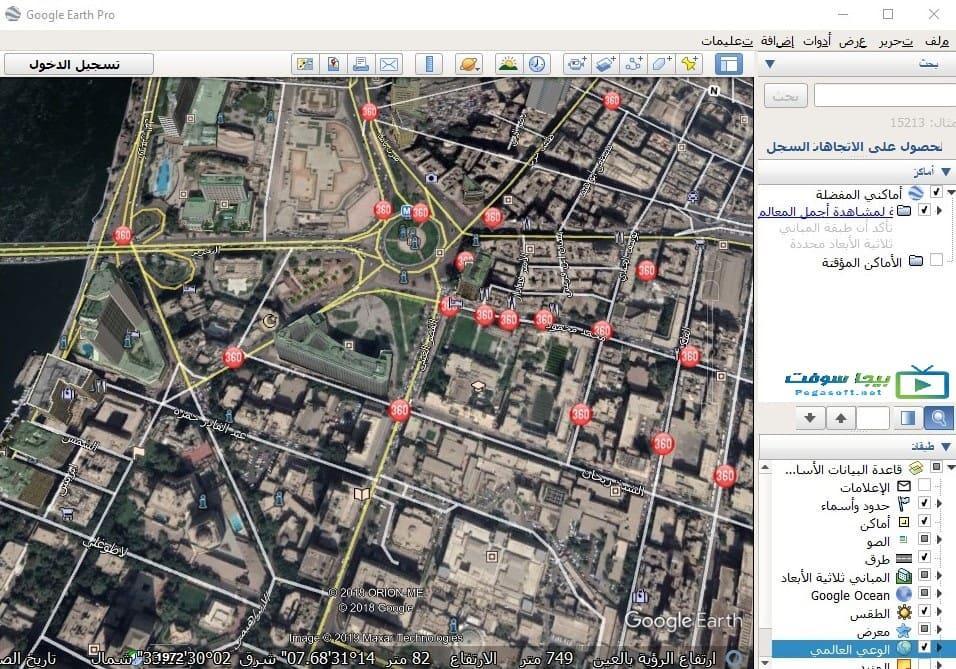Move item up with the up arrow
The width and height of the screenshot is (956, 669).
point(841,418)
